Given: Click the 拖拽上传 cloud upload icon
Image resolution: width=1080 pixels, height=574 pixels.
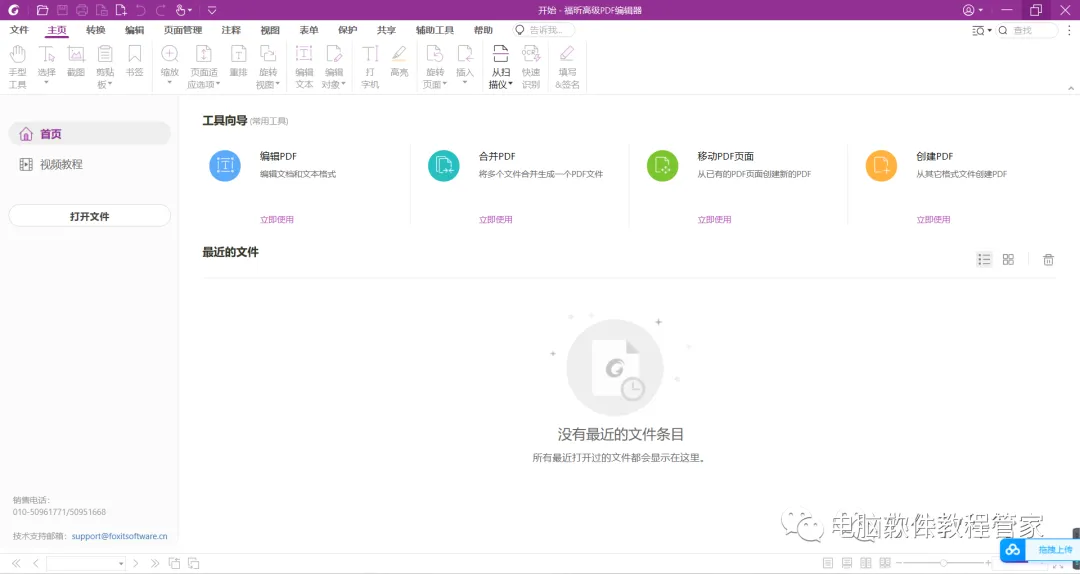Looking at the screenshot, I should pyautogui.click(x=1012, y=549).
